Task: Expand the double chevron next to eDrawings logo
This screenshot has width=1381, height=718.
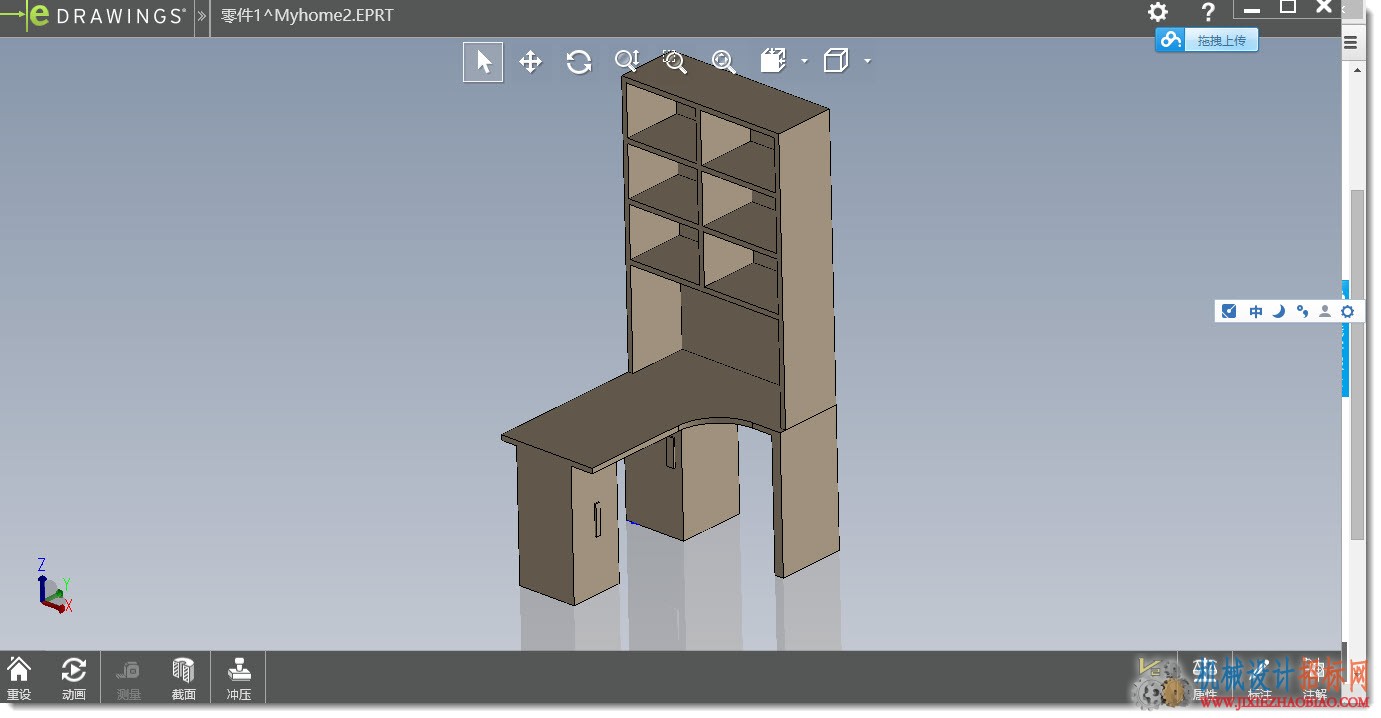Action: tap(202, 16)
